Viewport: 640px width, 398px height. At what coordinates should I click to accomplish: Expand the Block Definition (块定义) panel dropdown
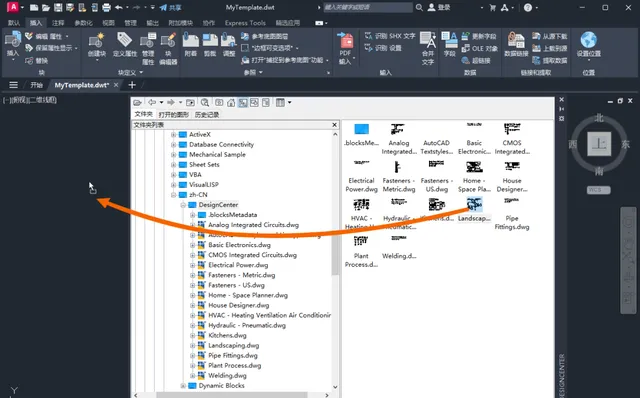point(141,73)
